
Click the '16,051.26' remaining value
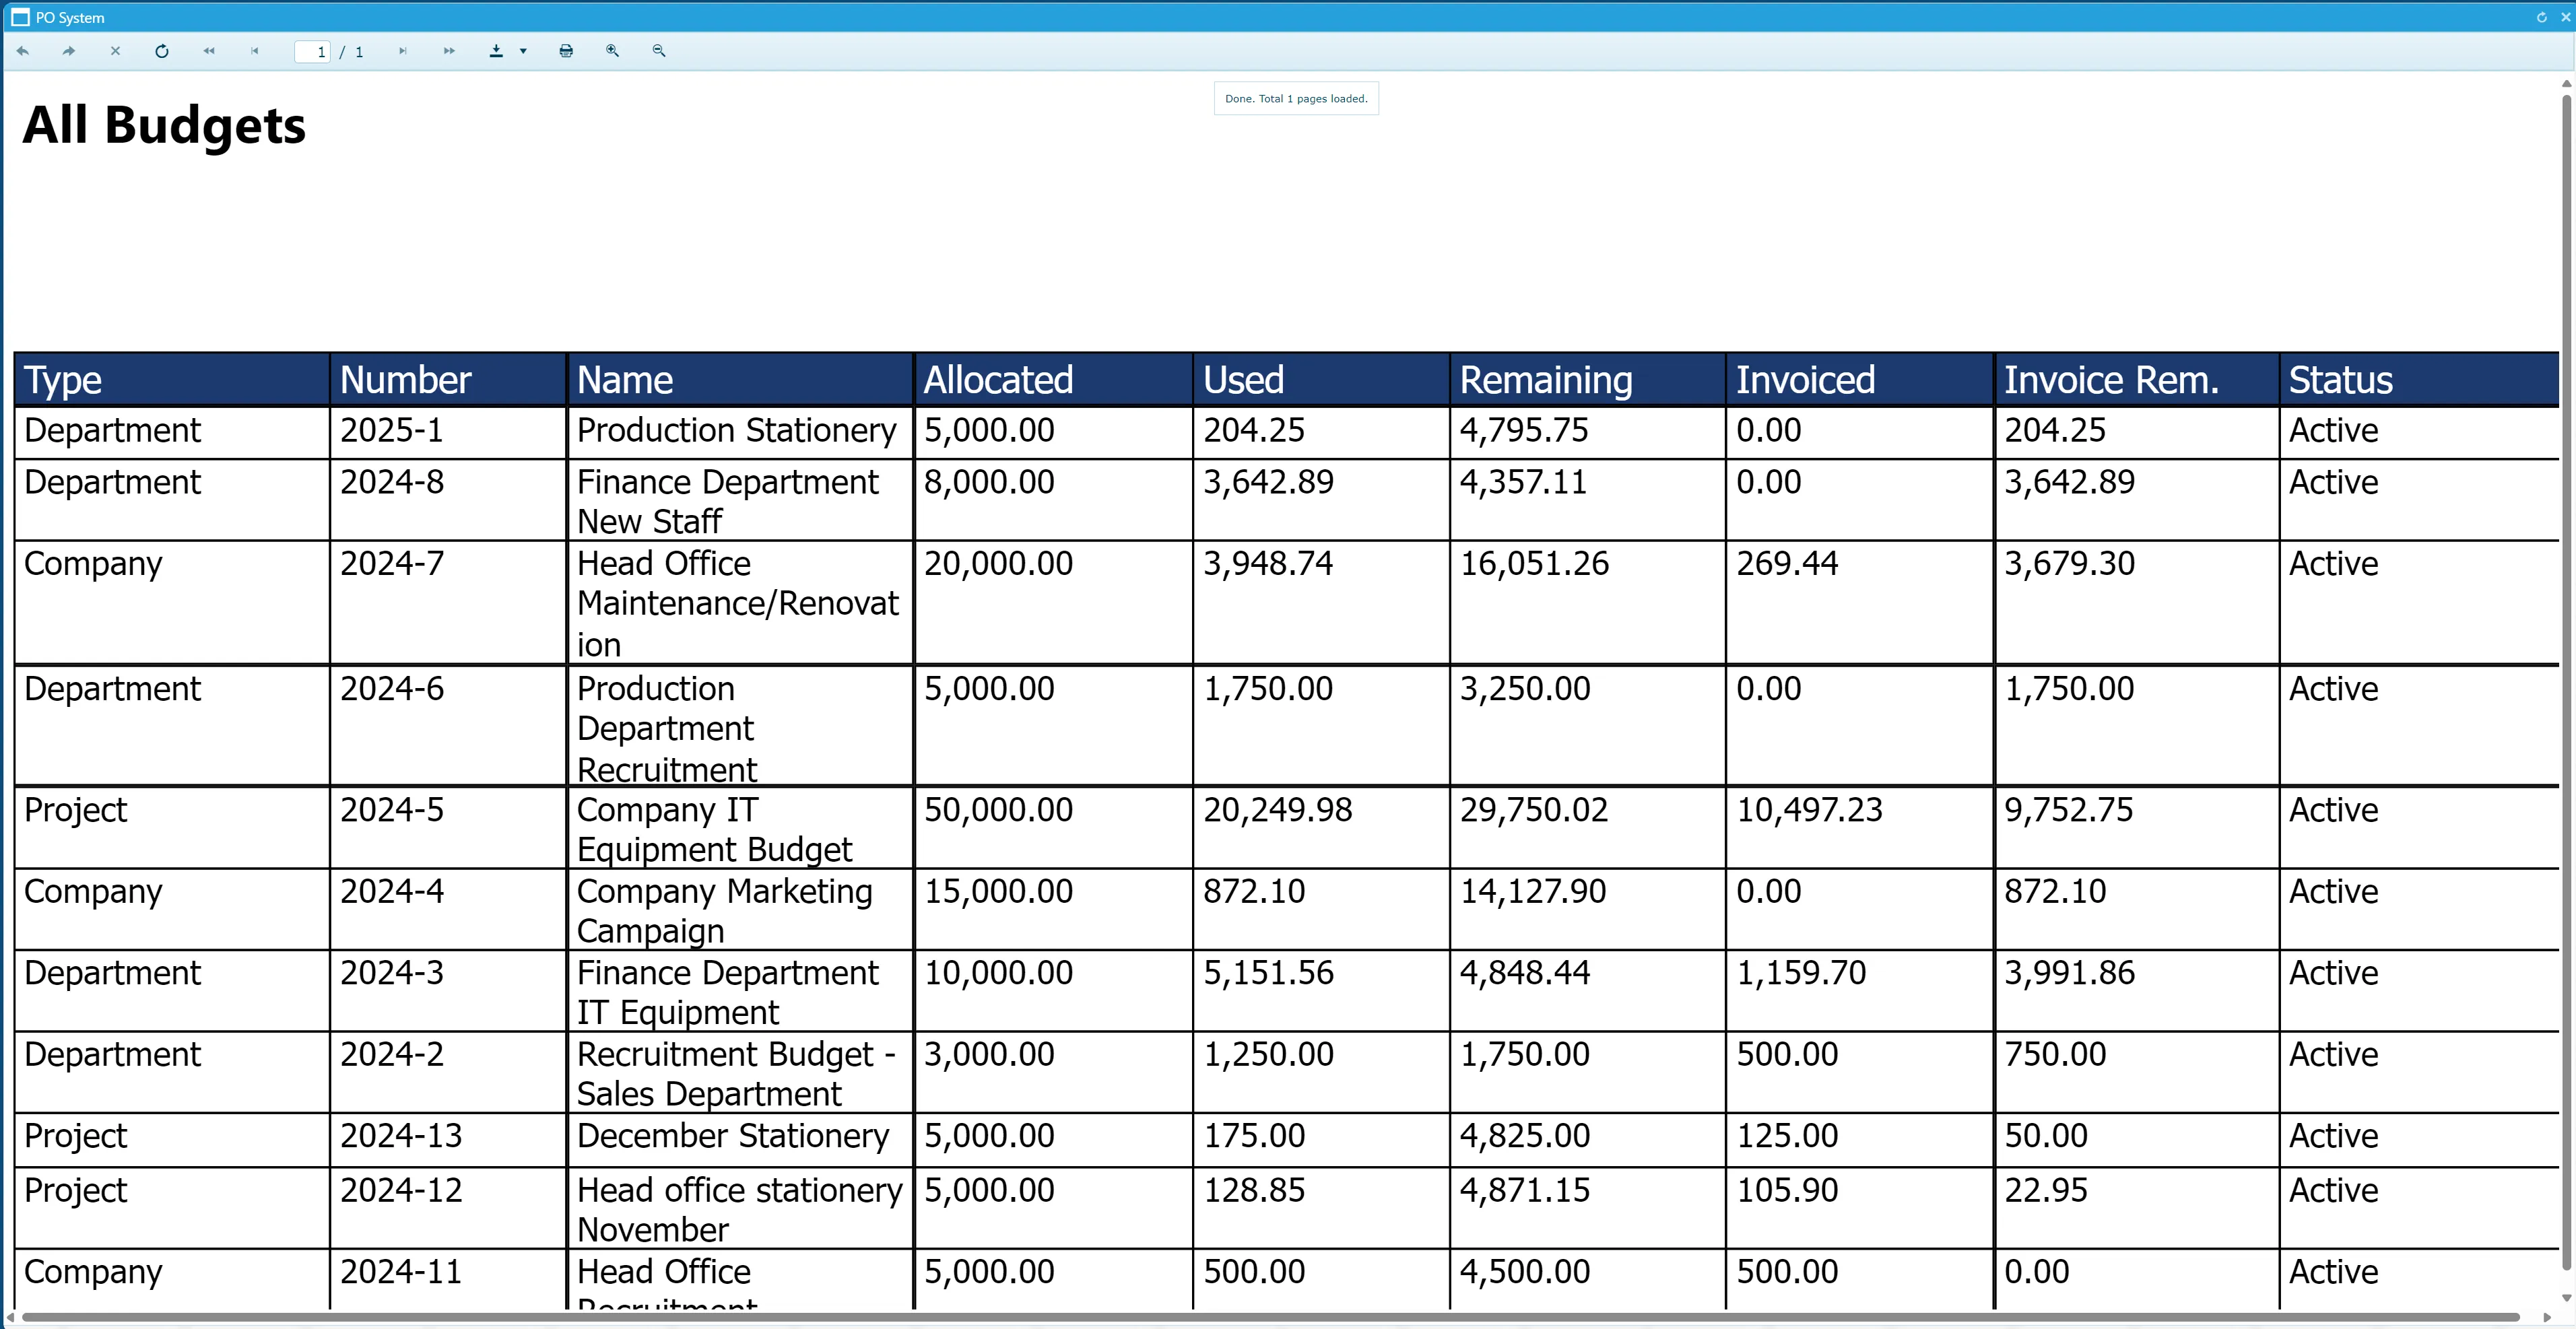tap(1534, 564)
